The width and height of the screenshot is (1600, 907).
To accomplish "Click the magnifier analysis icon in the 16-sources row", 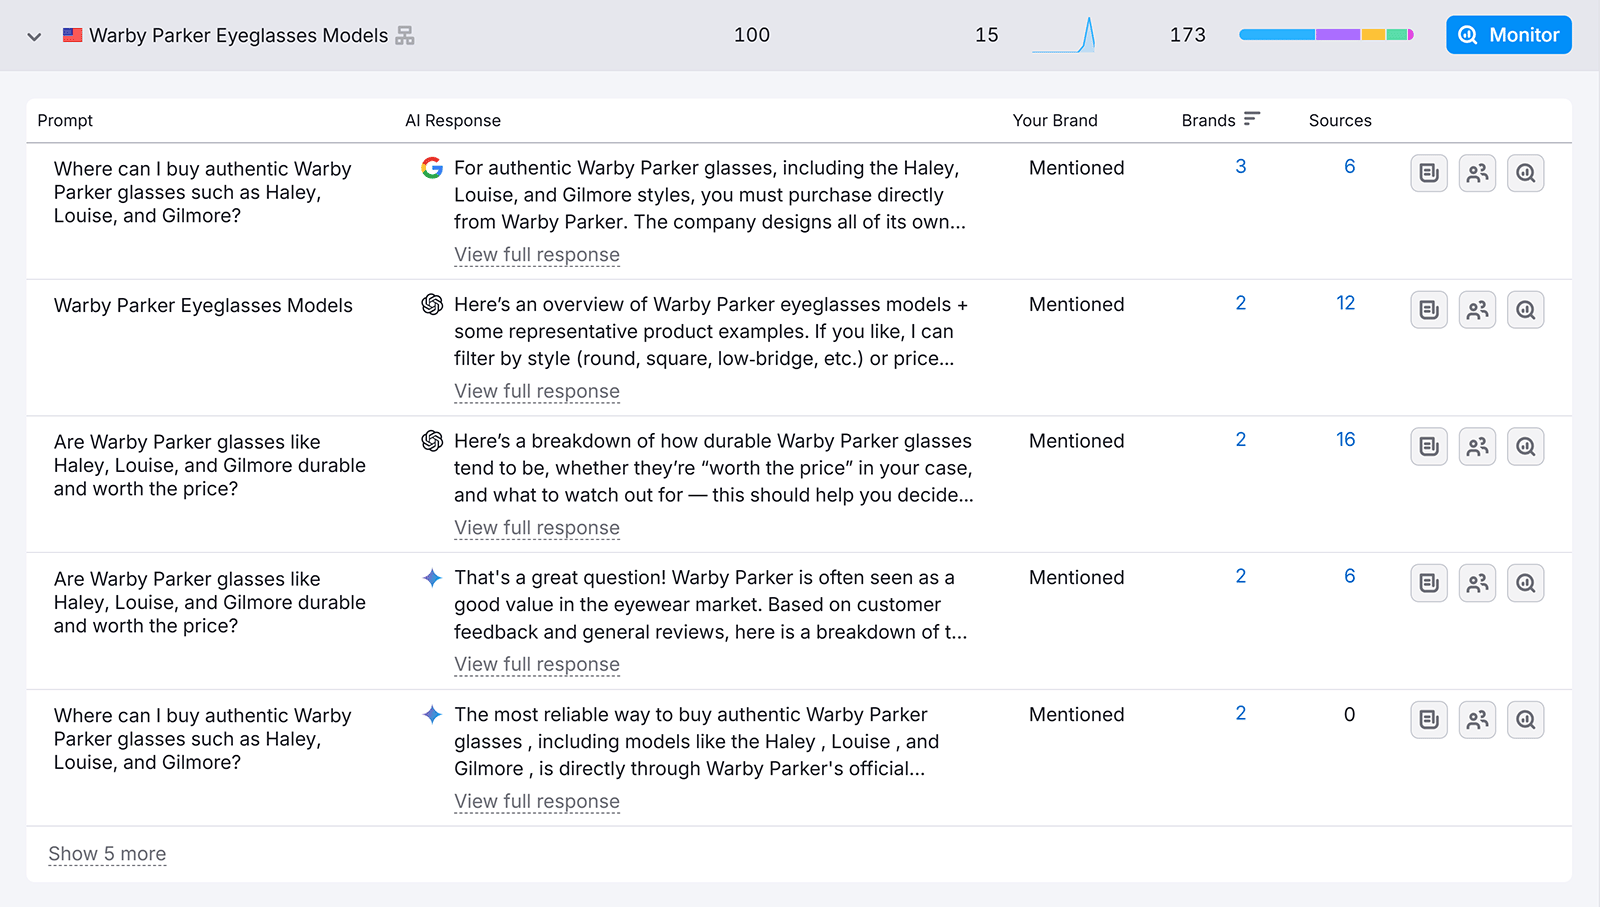I will 1525,447.
